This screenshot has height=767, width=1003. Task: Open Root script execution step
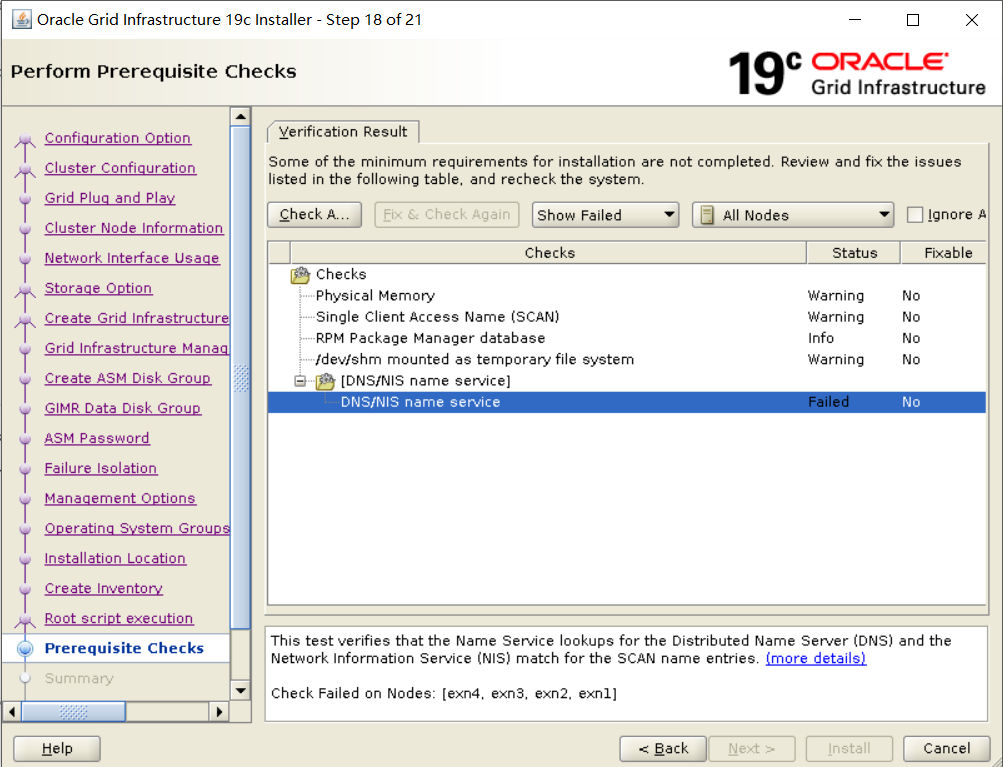[x=119, y=619]
